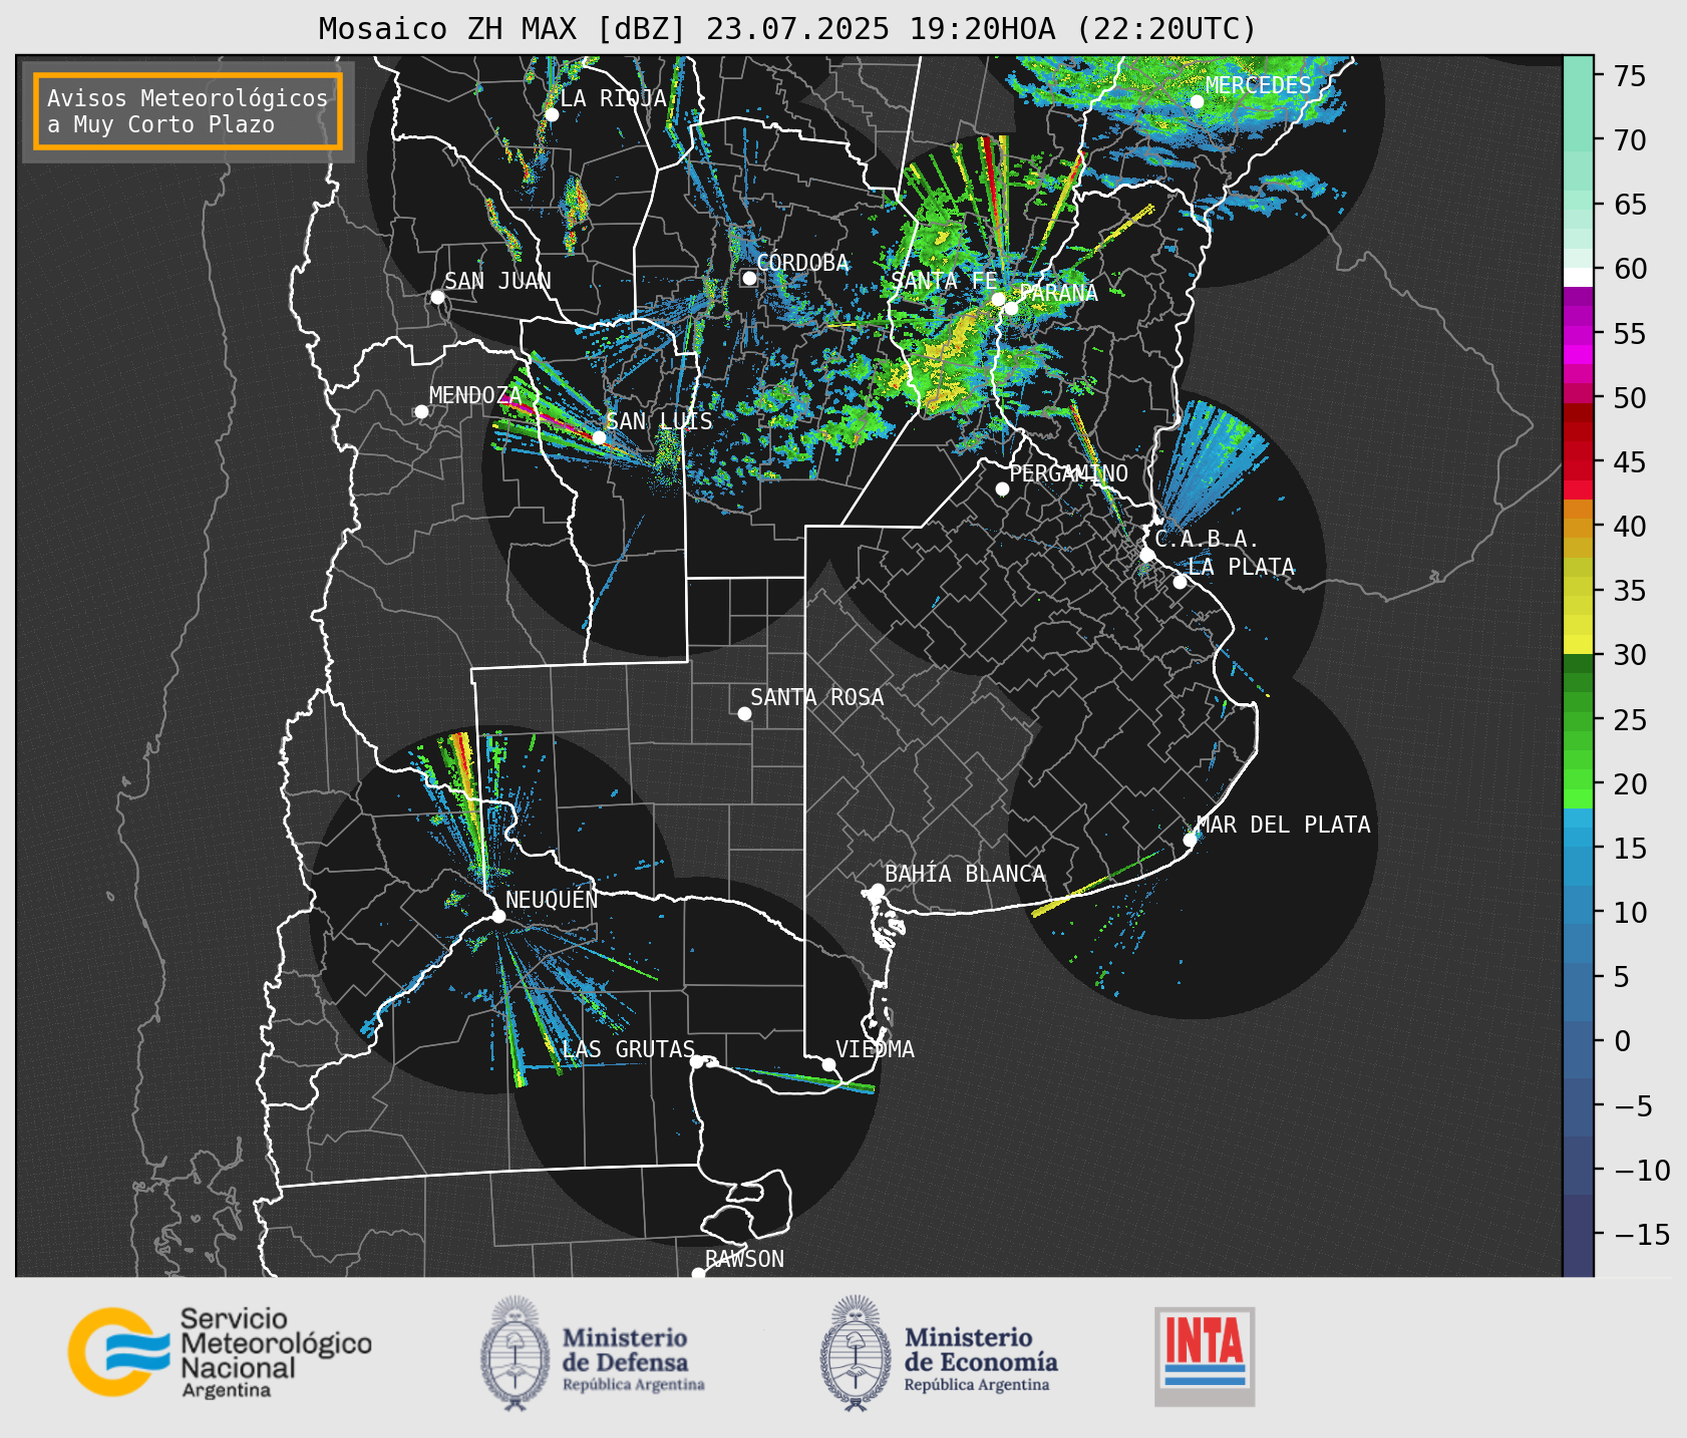This screenshot has width=1687, height=1438.
Task: Select the LA PLATA city marker
Action: click(1180, 582)
